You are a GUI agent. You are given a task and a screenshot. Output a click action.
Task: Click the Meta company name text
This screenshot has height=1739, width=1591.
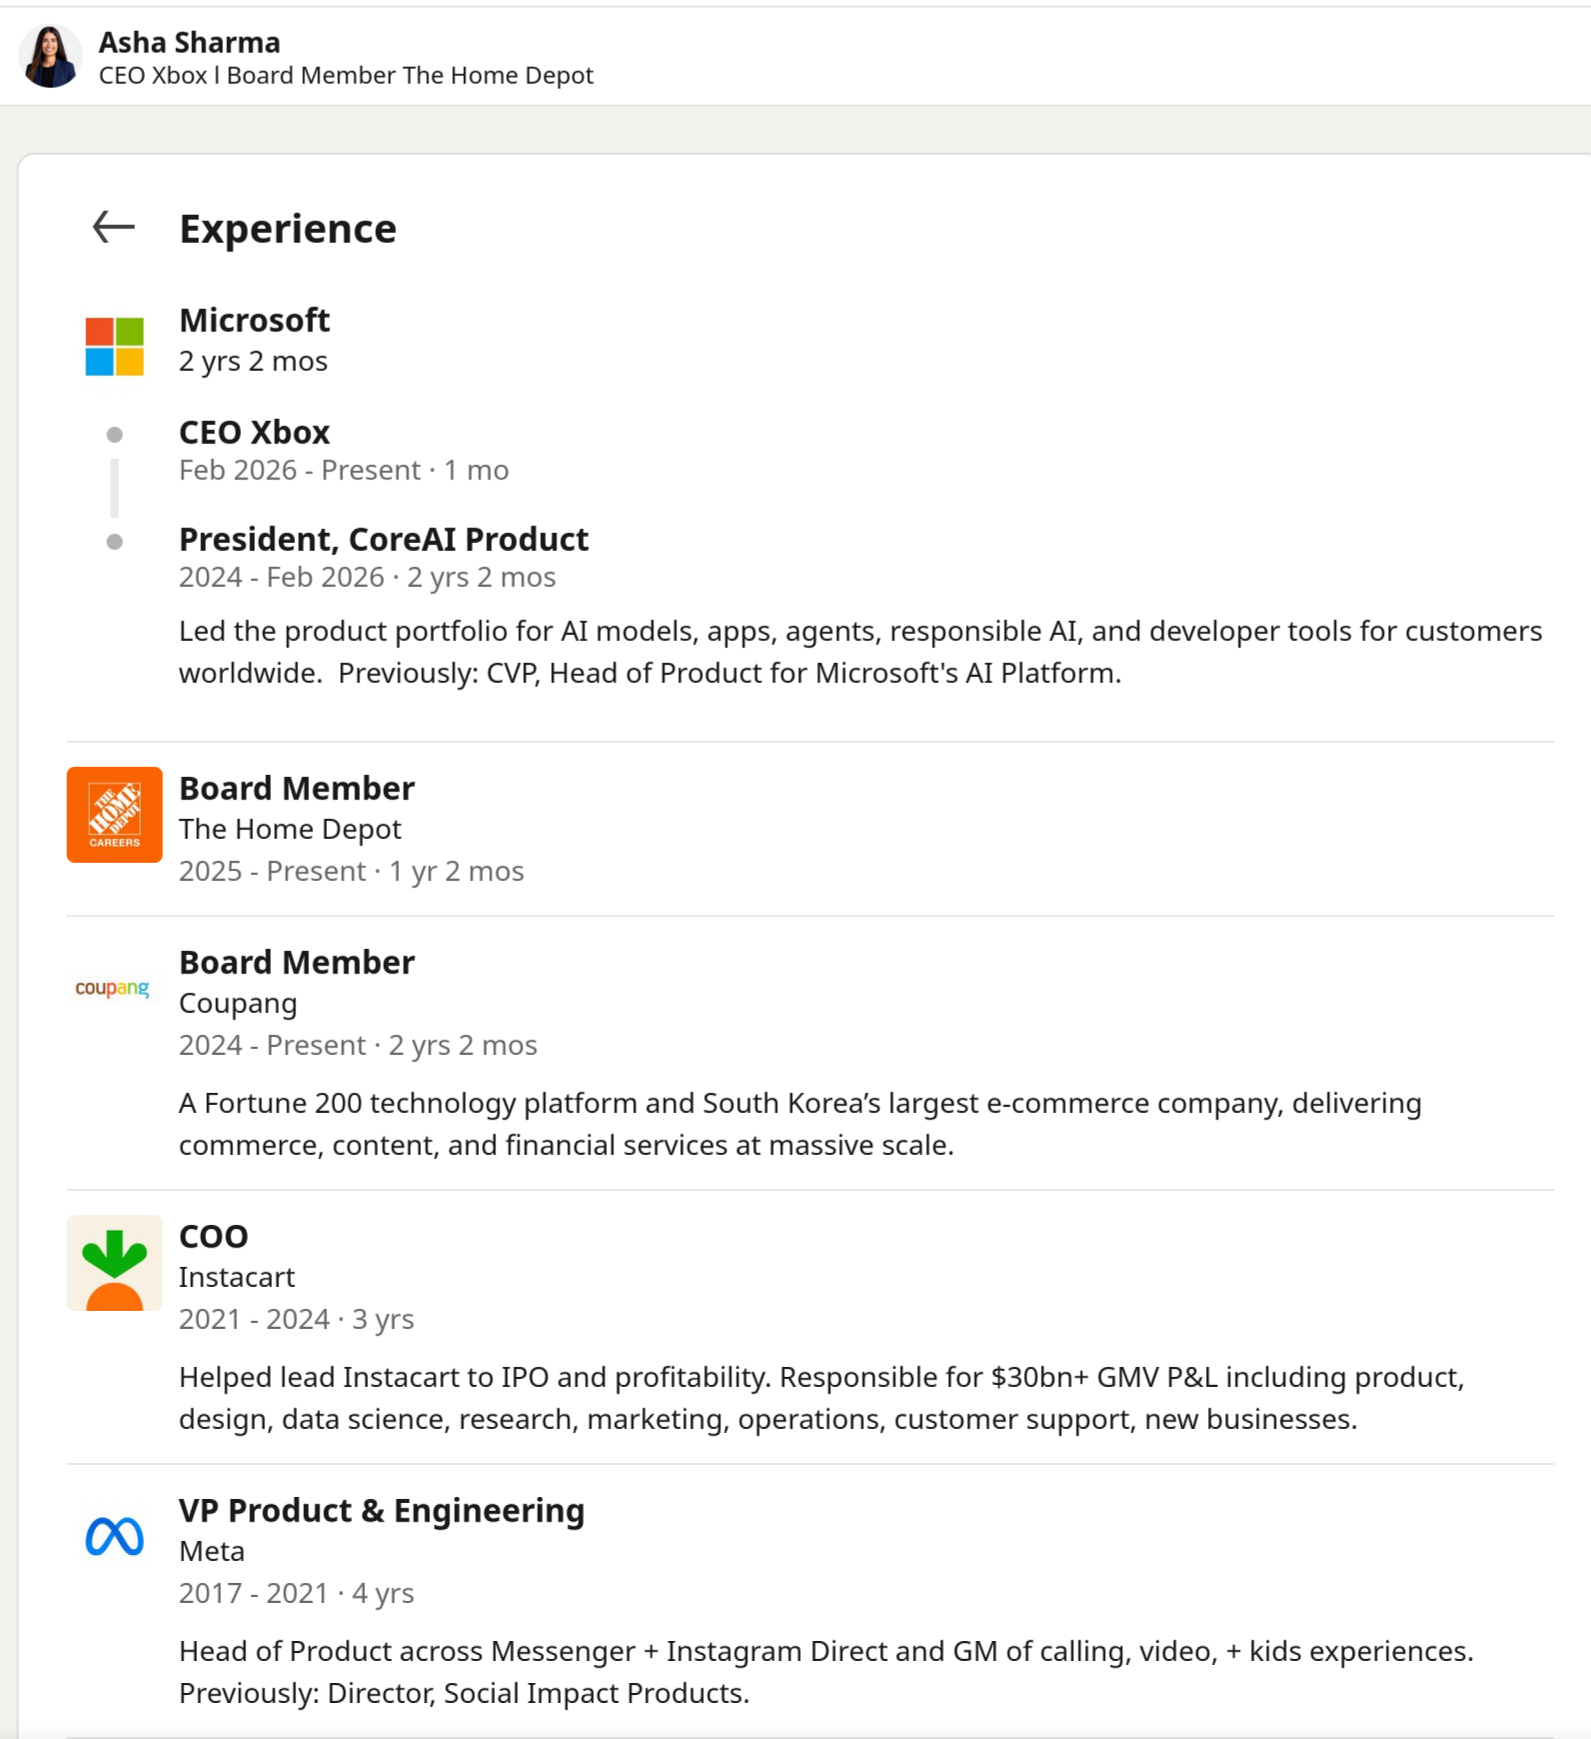pos(212,1551)
